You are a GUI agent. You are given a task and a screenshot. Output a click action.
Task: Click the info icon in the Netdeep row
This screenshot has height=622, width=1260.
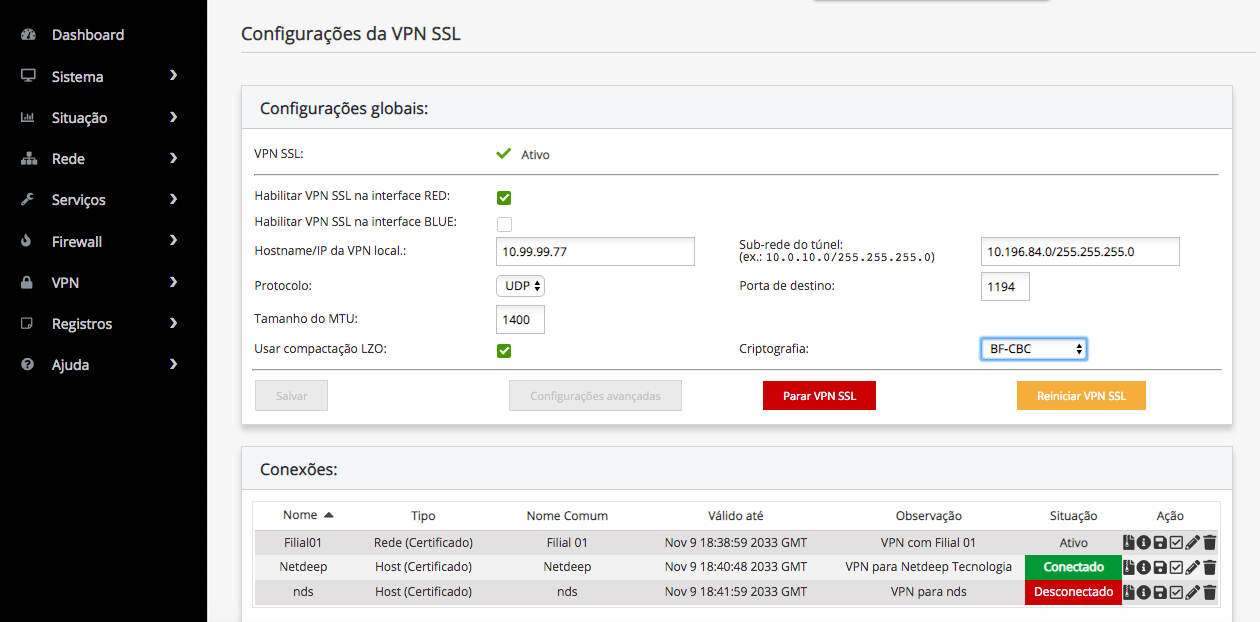click(1144, 568)
